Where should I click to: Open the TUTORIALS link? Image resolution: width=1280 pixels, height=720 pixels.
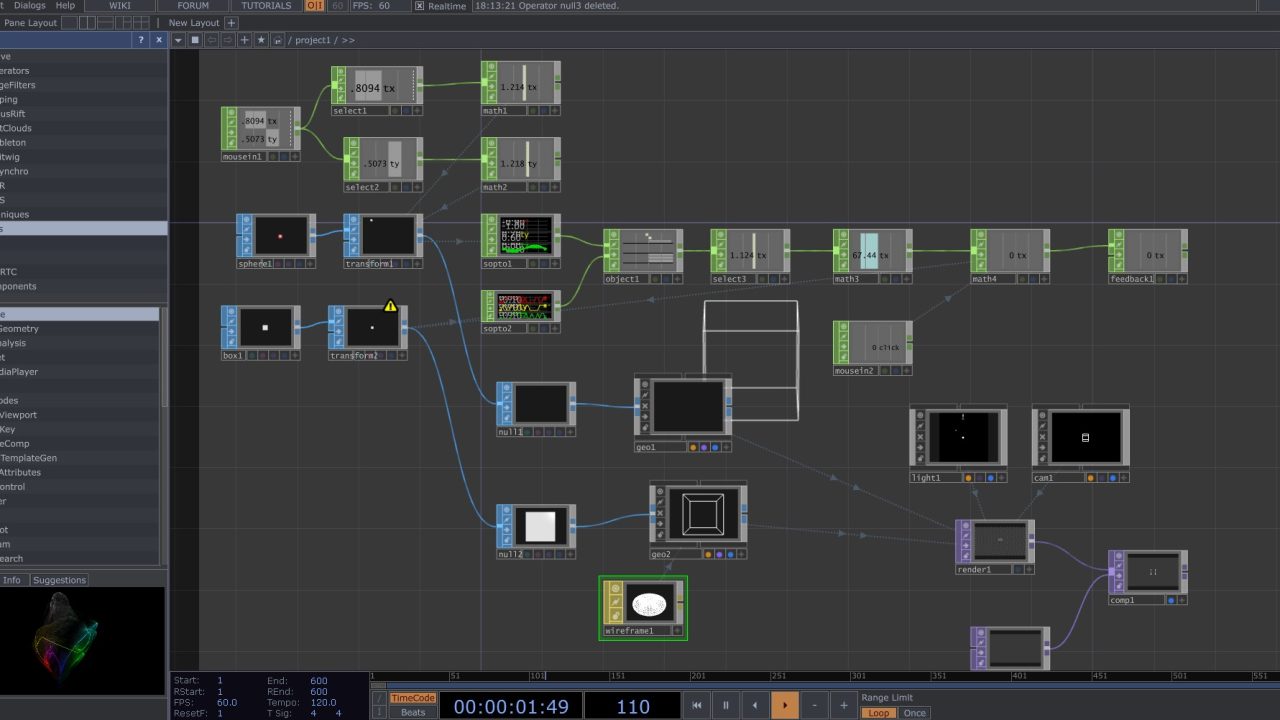pos(266,6)
